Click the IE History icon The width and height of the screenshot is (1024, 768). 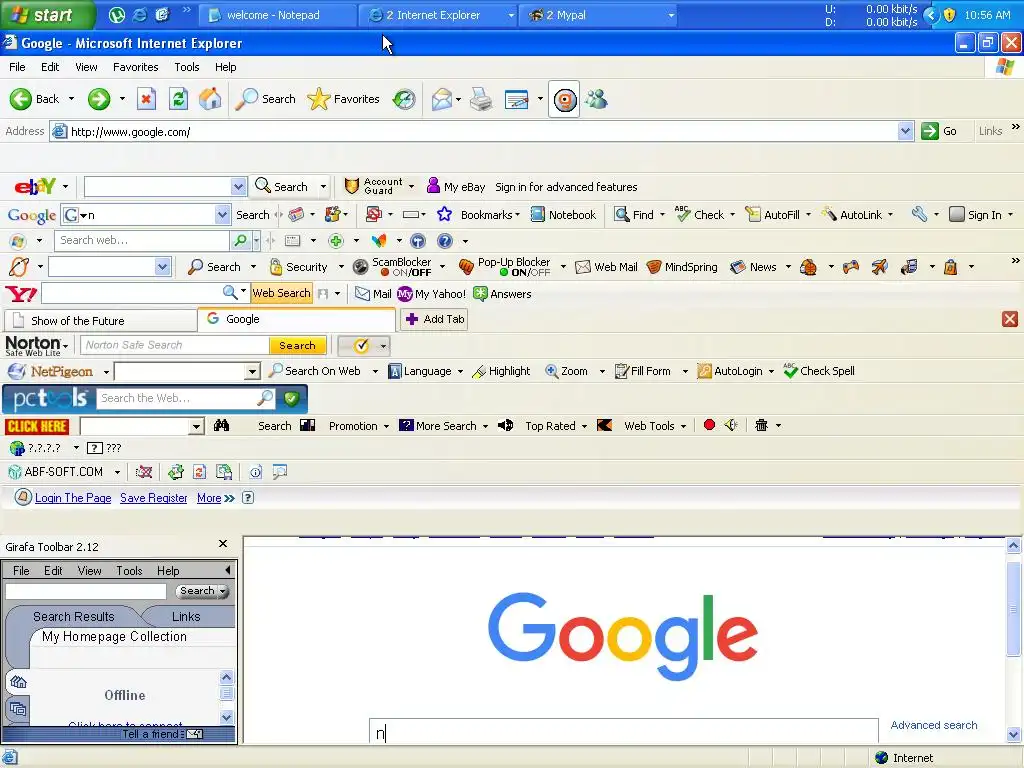404,99
